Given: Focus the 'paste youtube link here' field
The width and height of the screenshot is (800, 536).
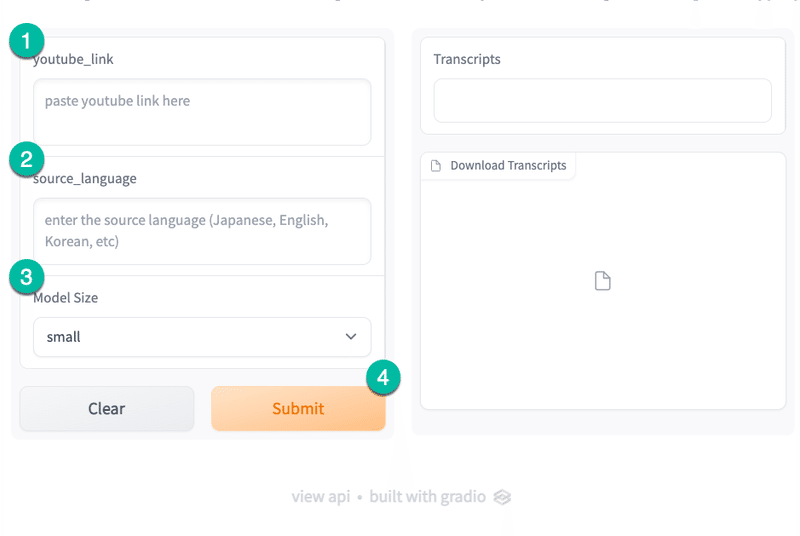Looking at the screenshot, I should click(x=201, y=112).
